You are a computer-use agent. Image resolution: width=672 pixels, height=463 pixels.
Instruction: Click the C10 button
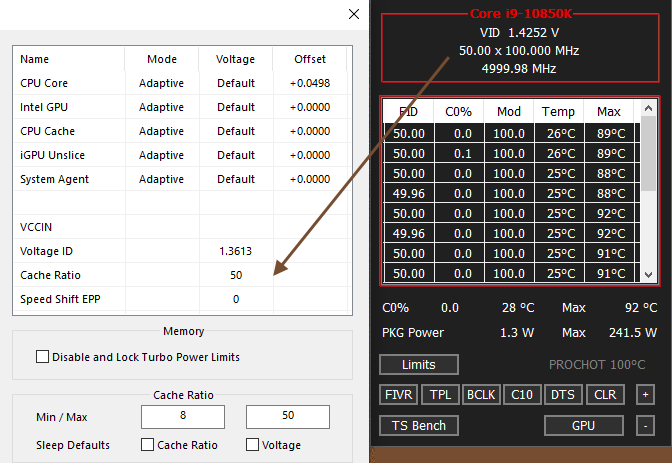[x=522, y=394]
